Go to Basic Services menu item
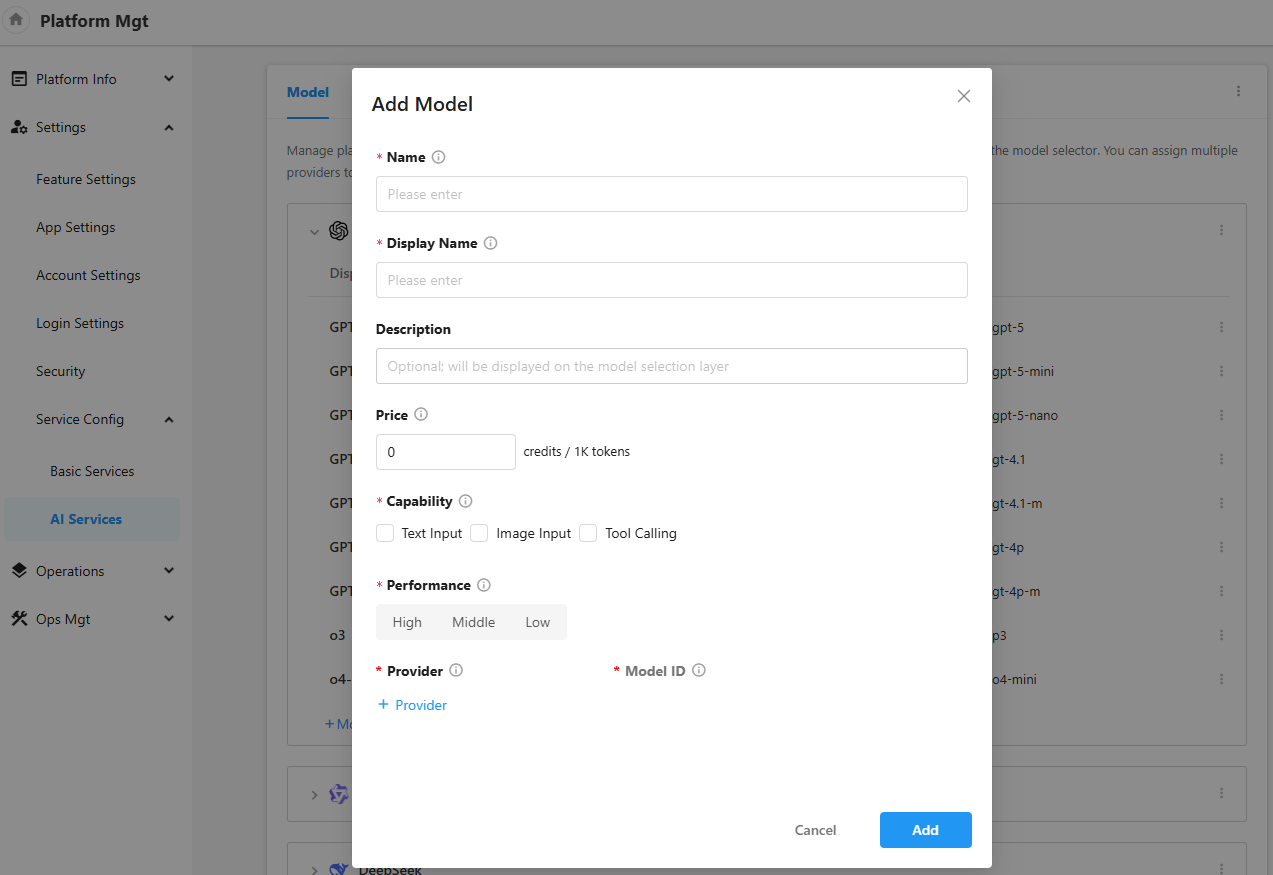This screenshot has width=1273, height=875. pos(92,471)
